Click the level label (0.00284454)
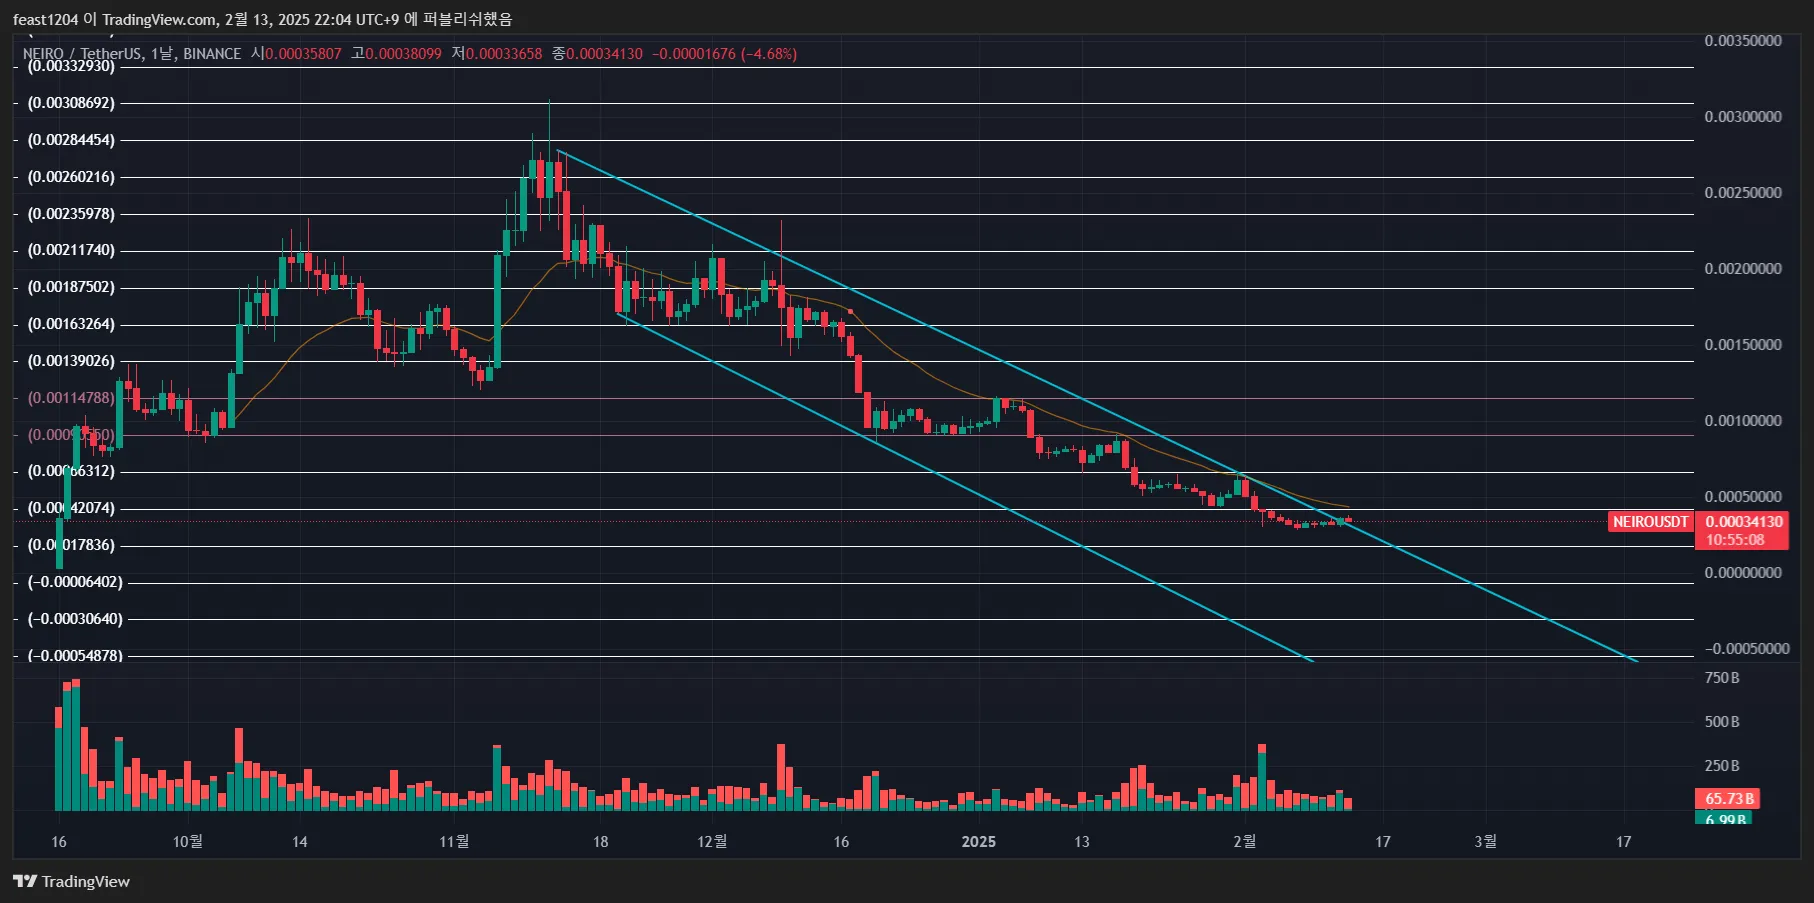This screenshot has width=1814, height=903. point(71,140)
